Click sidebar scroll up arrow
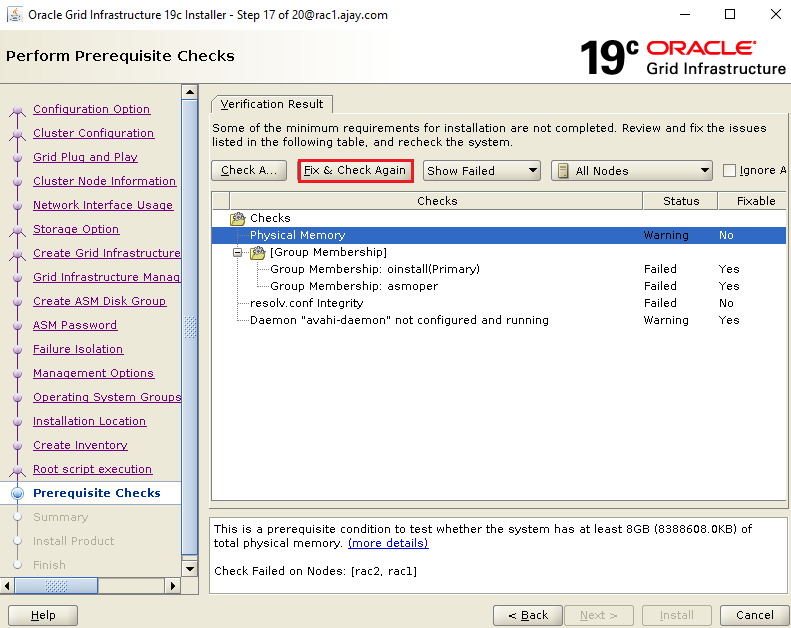Screen dimensions: 791x628 tap(190, 92)
